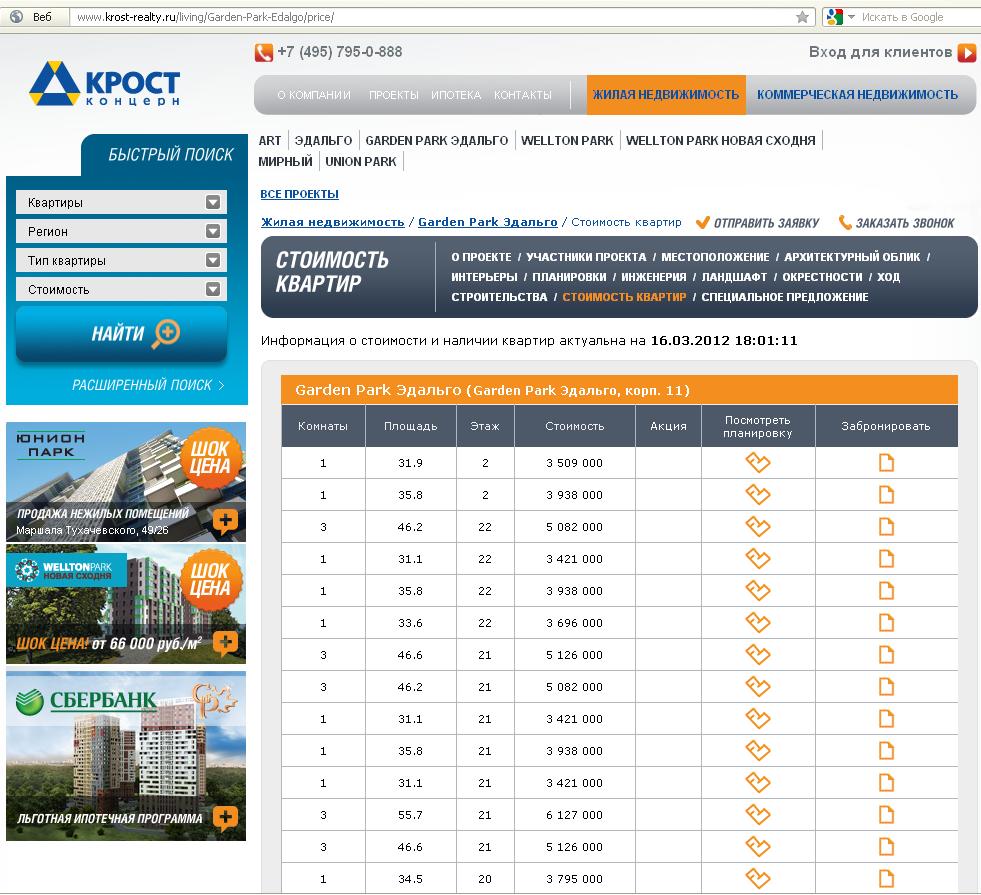Select the Union Park project tab
This screenshot has height=895, width=981.
point(361,162)
